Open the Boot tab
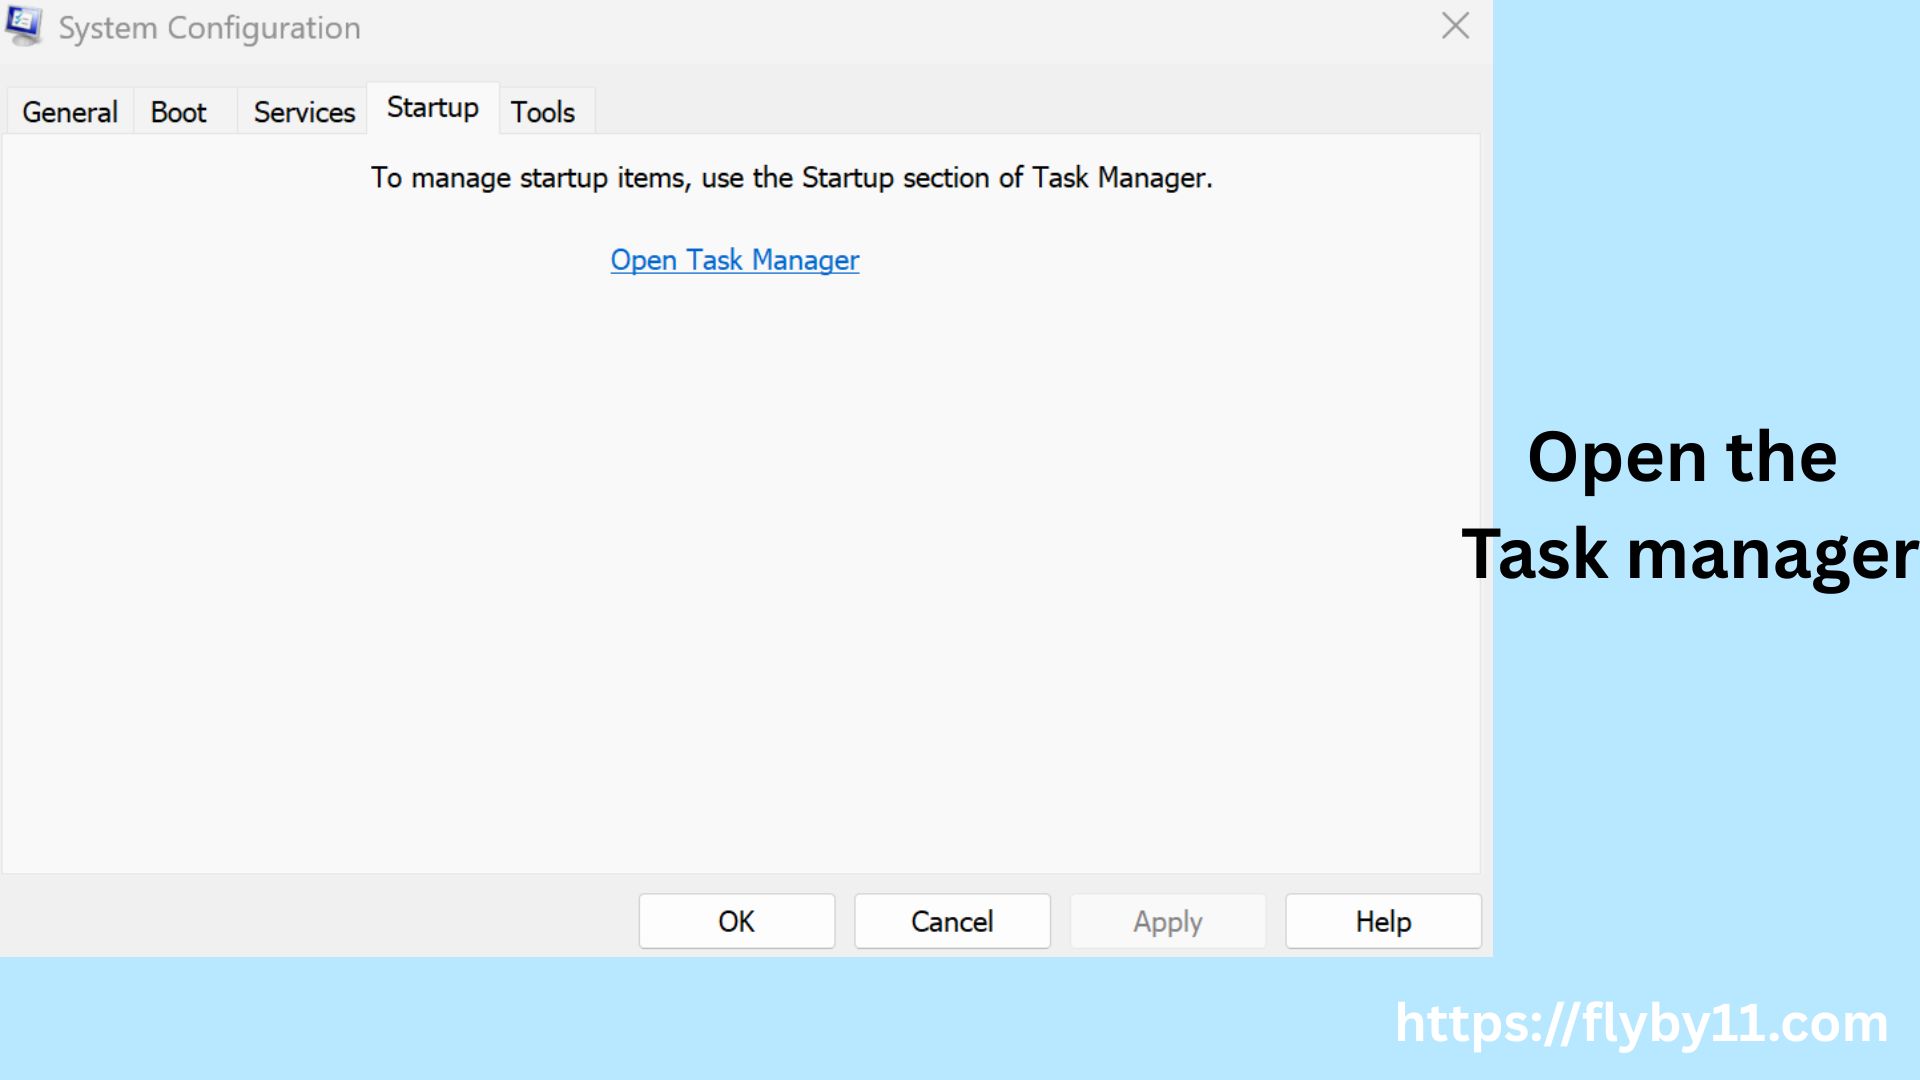1920x1080 pixels. click(x=179, y=111)
